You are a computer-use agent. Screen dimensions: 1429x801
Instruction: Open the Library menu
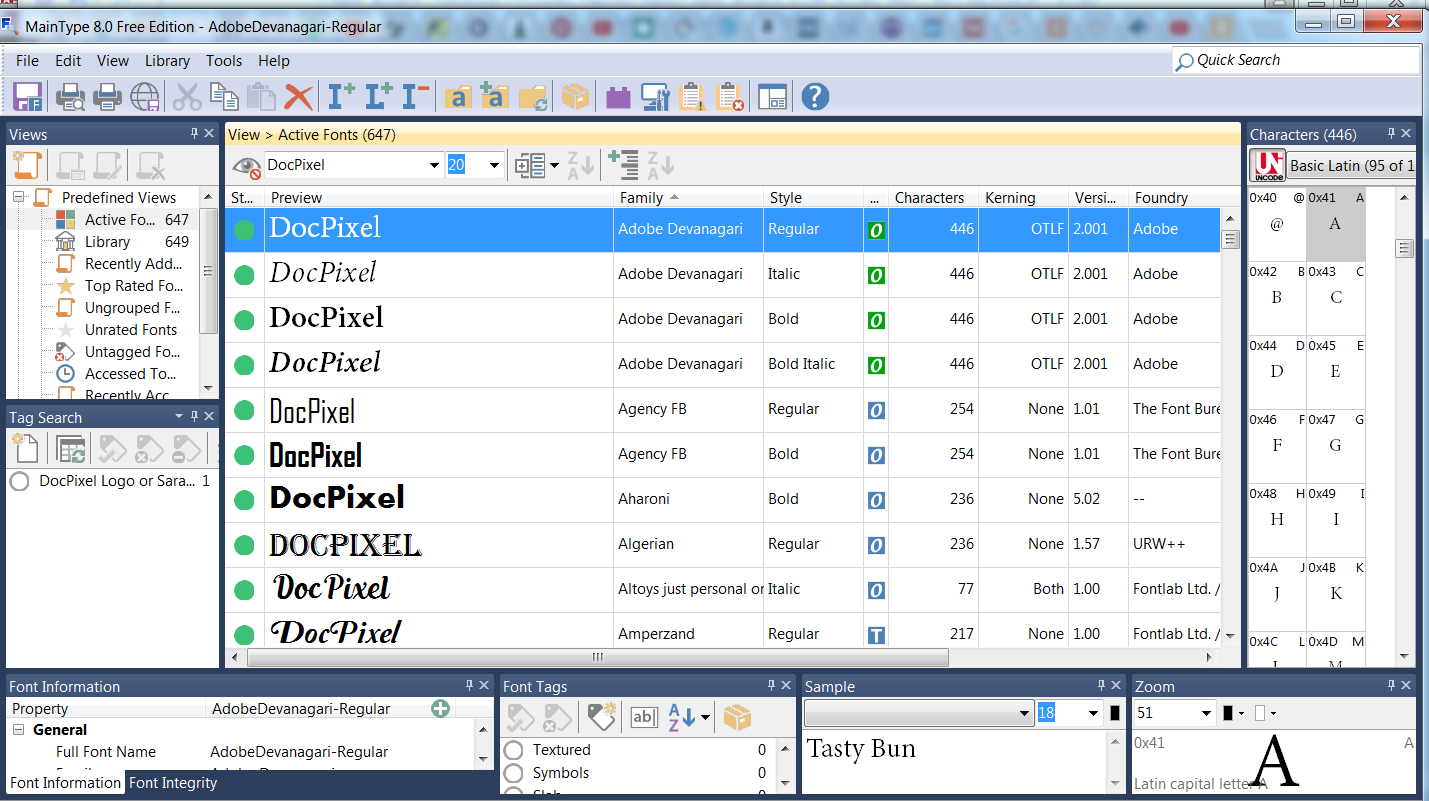point(167,61)
